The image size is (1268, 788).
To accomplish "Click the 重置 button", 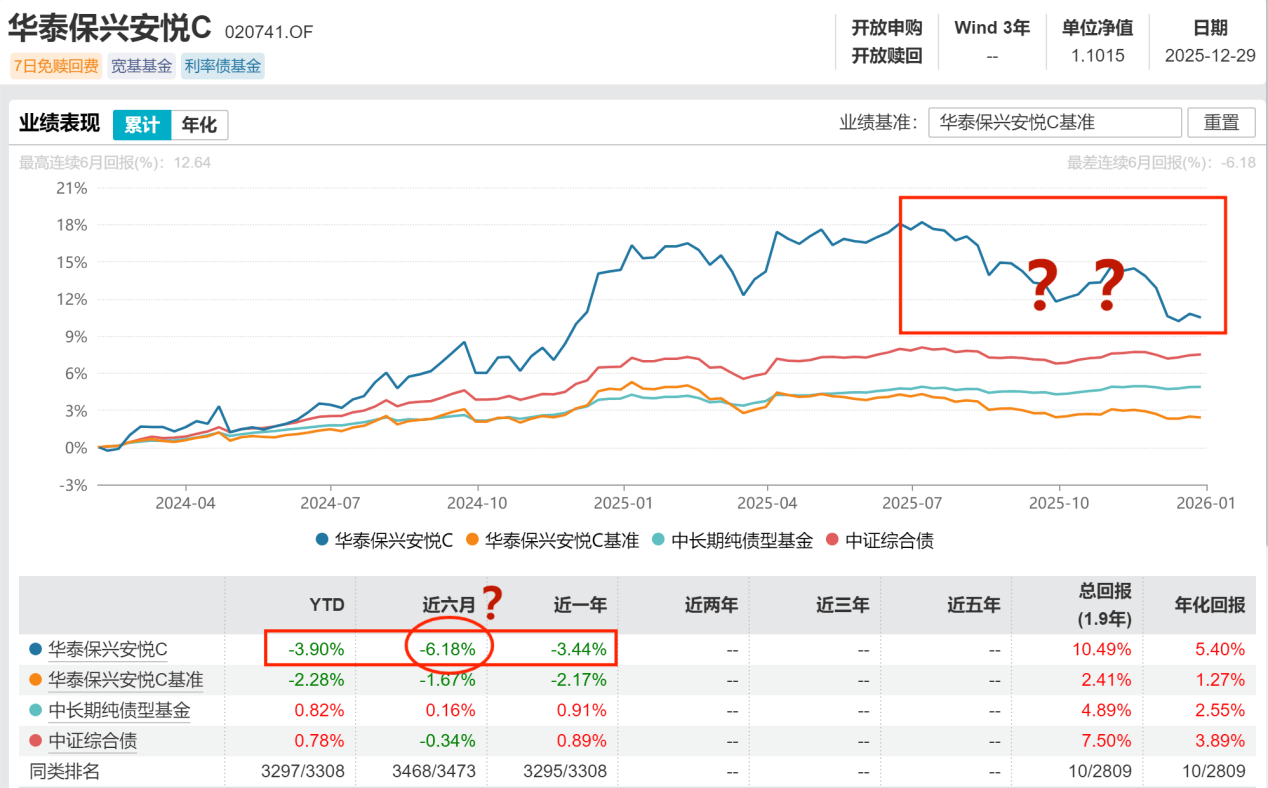I will [1220, 122].
